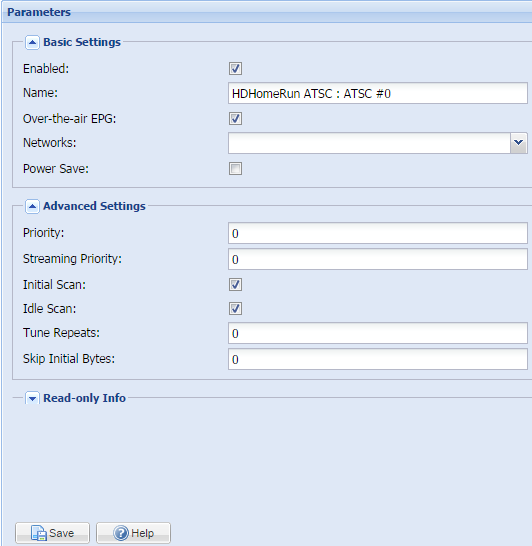Uncheck the Enabled checkbox
532x546 pixels.
(235, 69)
